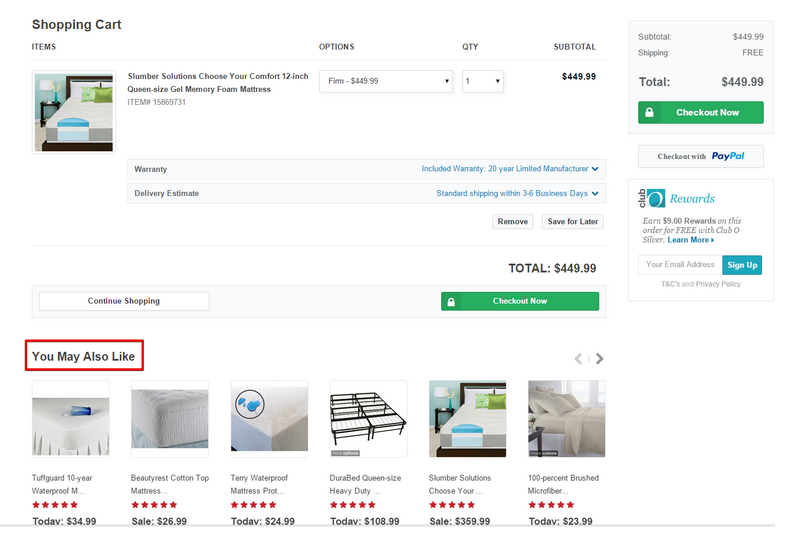This screenshot has height=538, width=792.
Task: Show previous recommended products with left arrow
Action: tap(578, 358)
